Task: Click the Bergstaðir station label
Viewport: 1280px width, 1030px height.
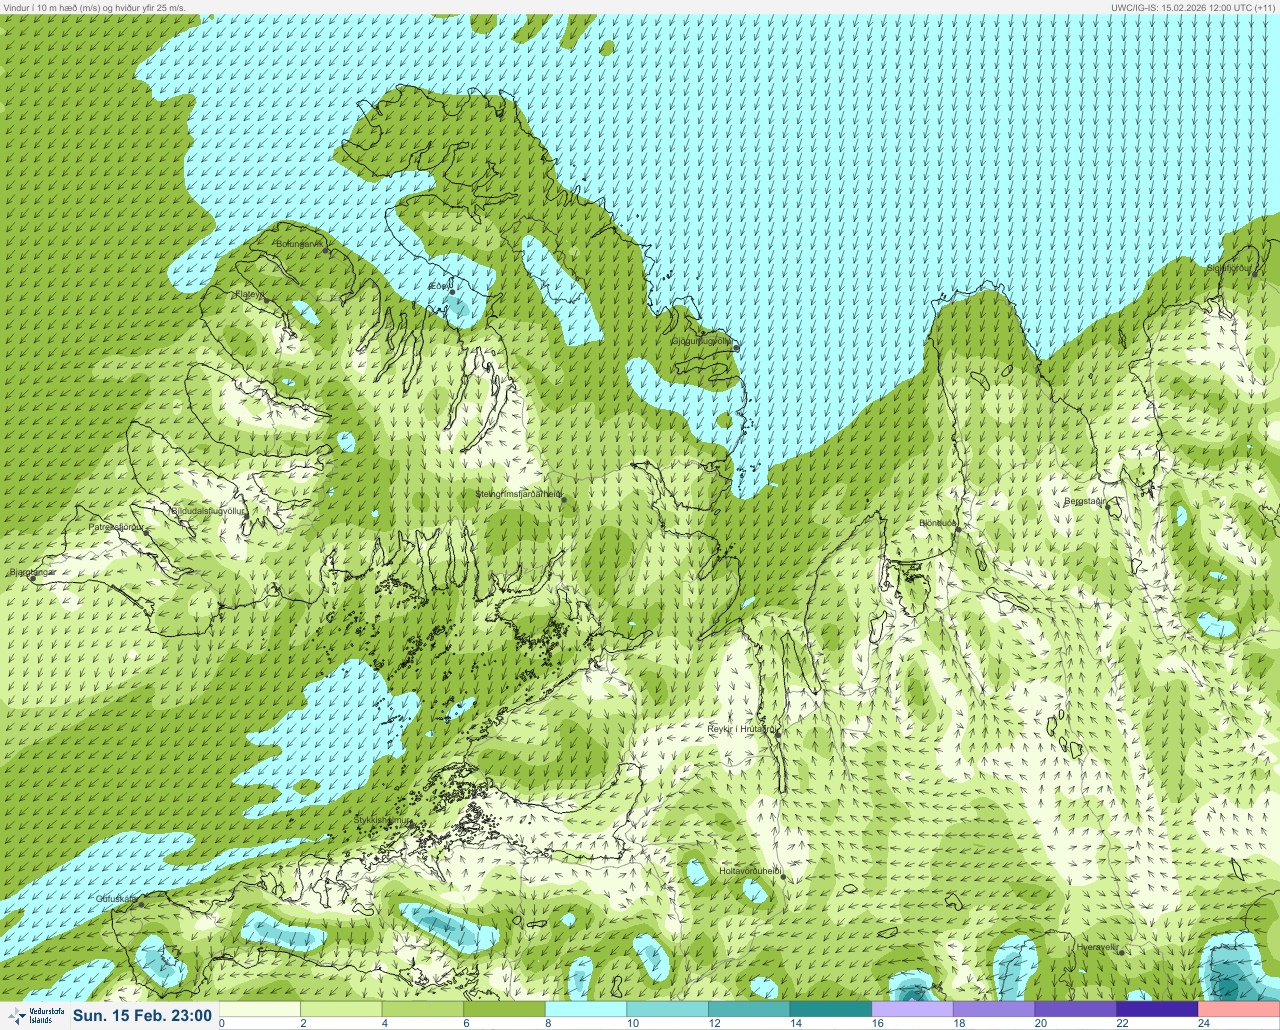Action: click(x=1084, y=501)
